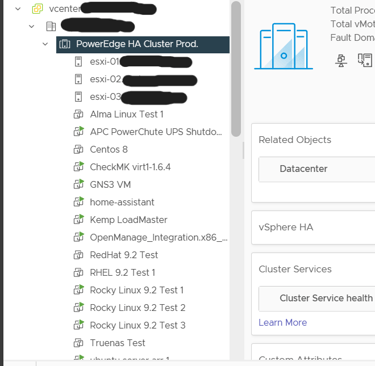Select the PowerEdge HA Cluster Prod. item
Screen dimensions: 375x366
click(143, 44)
